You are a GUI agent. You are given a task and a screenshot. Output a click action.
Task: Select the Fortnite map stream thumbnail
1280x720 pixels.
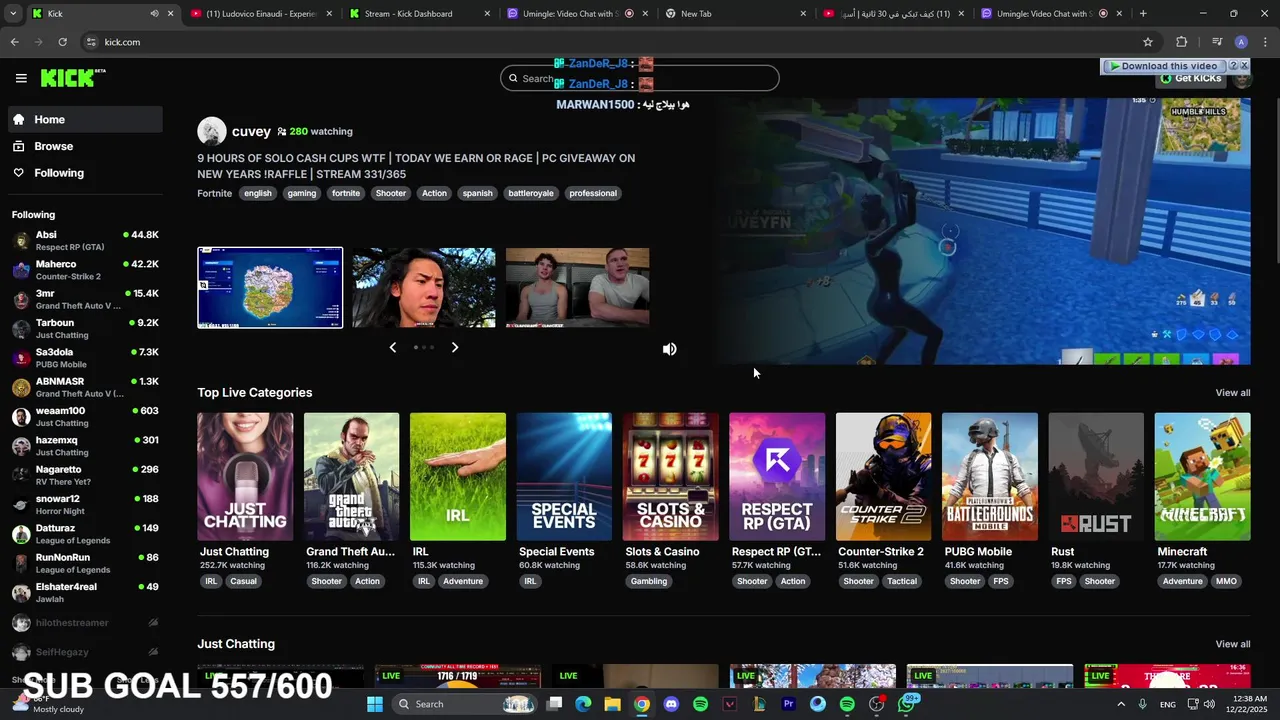270,288
